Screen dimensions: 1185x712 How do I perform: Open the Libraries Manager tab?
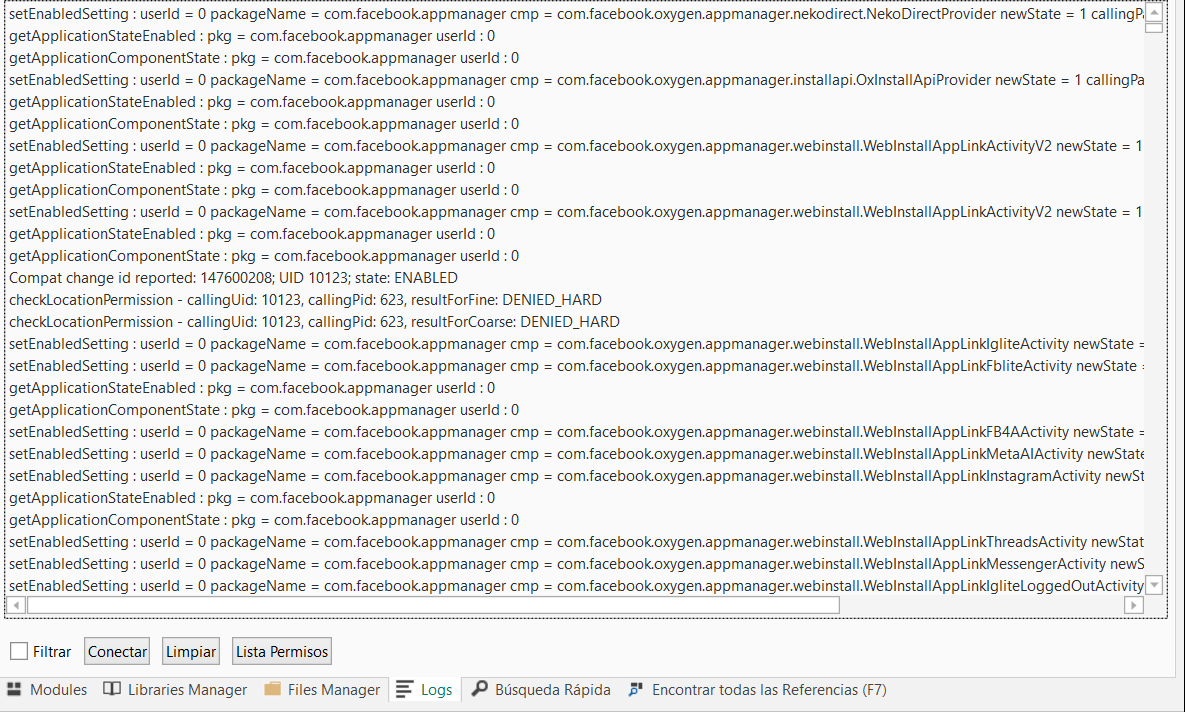[175, 689]
